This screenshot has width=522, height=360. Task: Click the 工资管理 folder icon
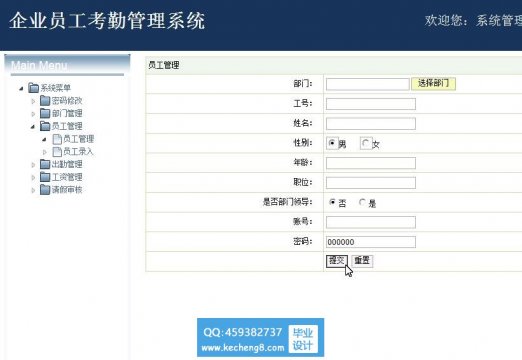tap(45, 177)
